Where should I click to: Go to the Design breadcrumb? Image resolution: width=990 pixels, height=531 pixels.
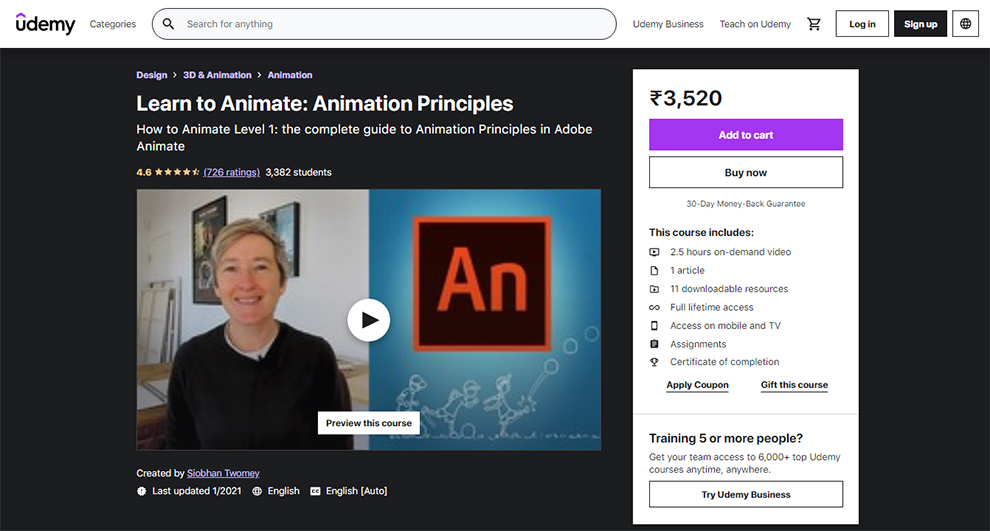click(152, 75)
